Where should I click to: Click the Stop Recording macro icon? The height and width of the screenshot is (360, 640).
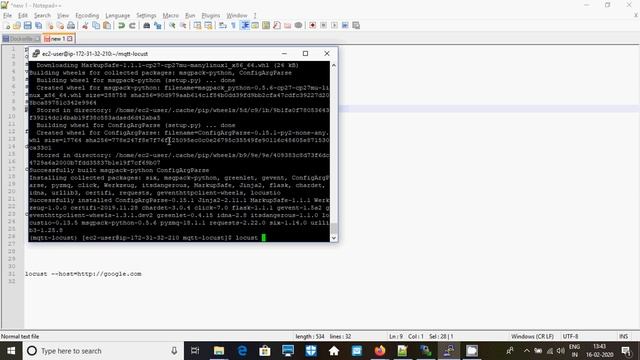point(323,25)
